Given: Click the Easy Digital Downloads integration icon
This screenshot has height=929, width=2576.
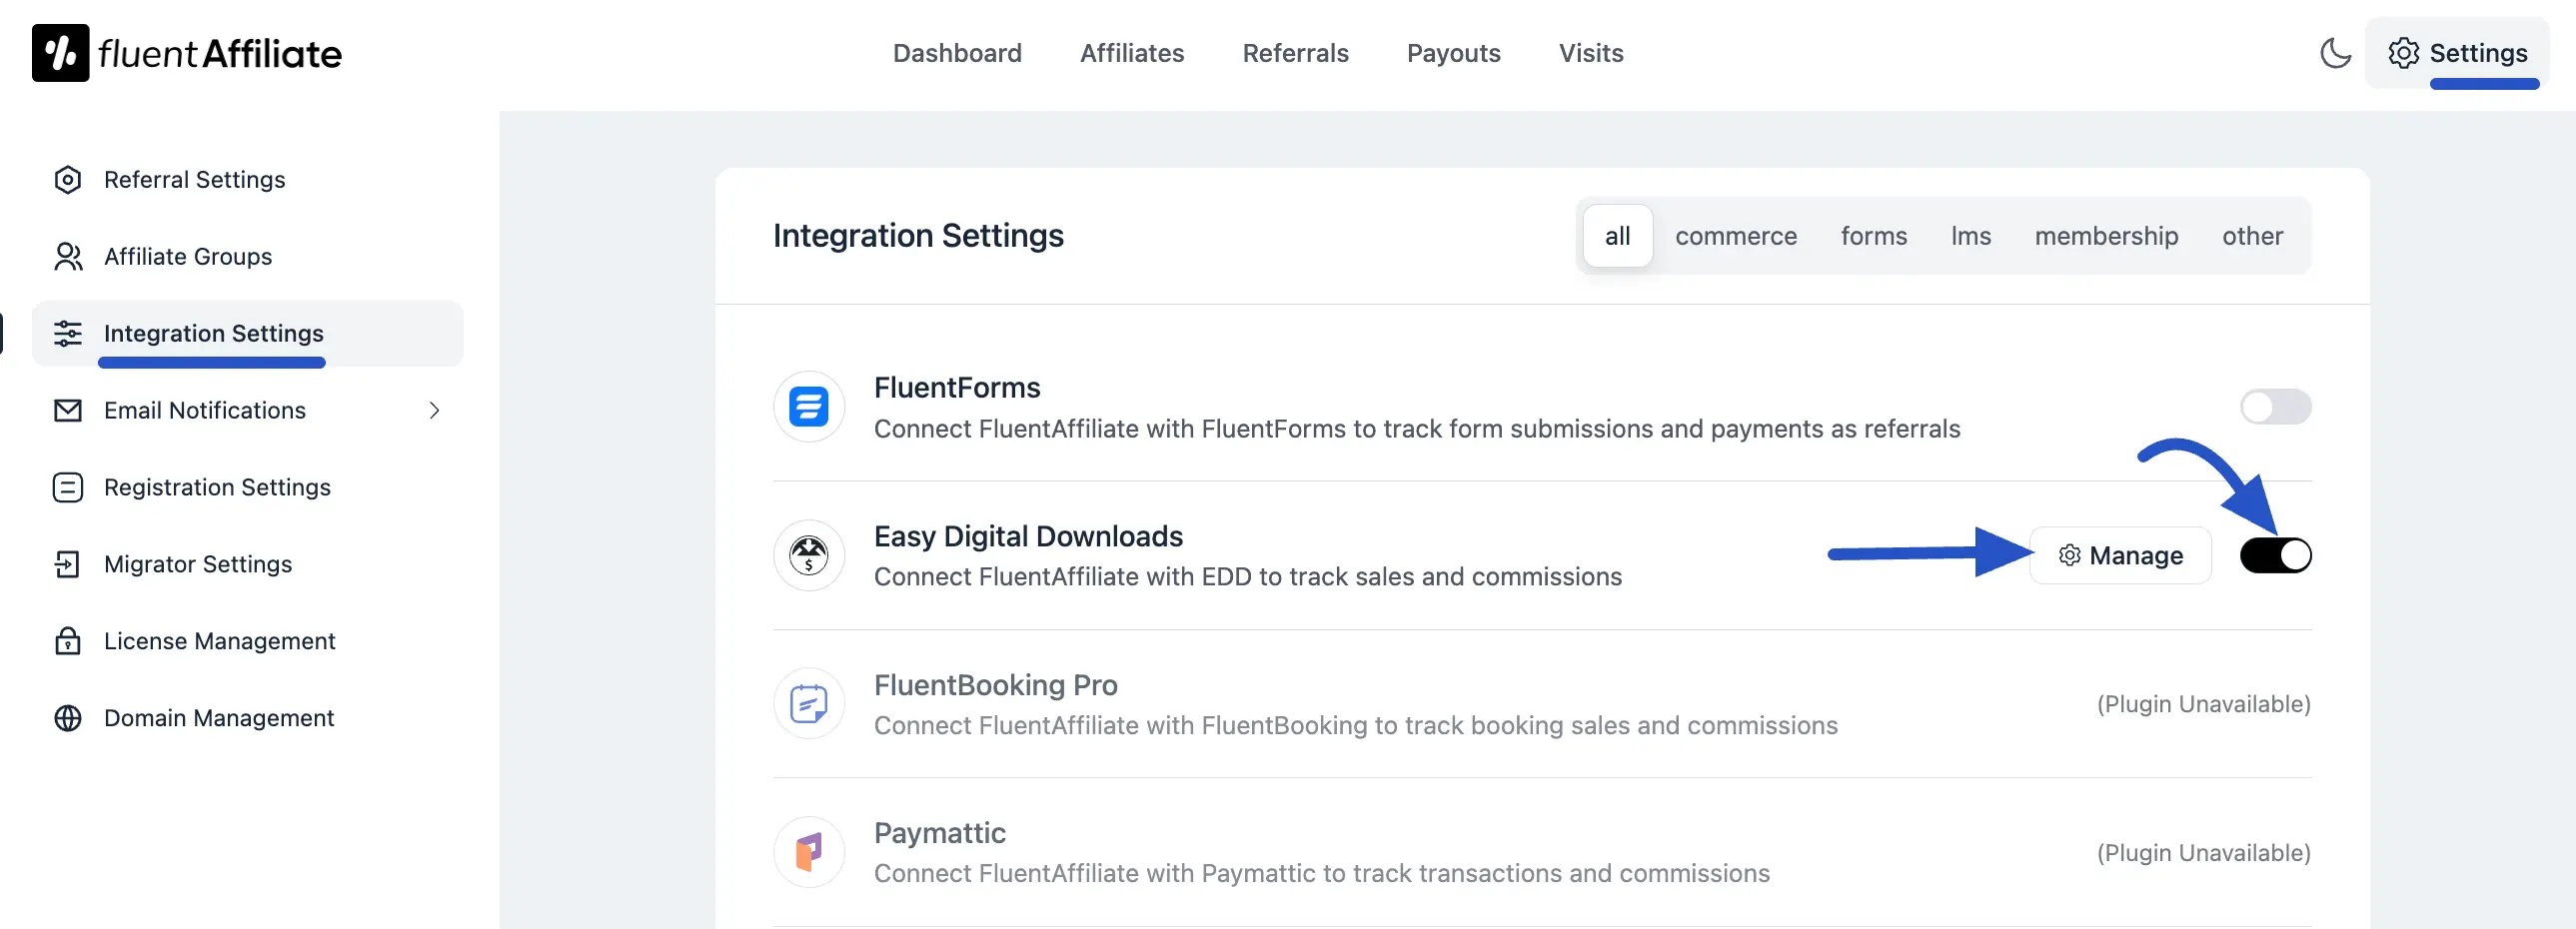Looking at the screenshot, I should (808, 555).
